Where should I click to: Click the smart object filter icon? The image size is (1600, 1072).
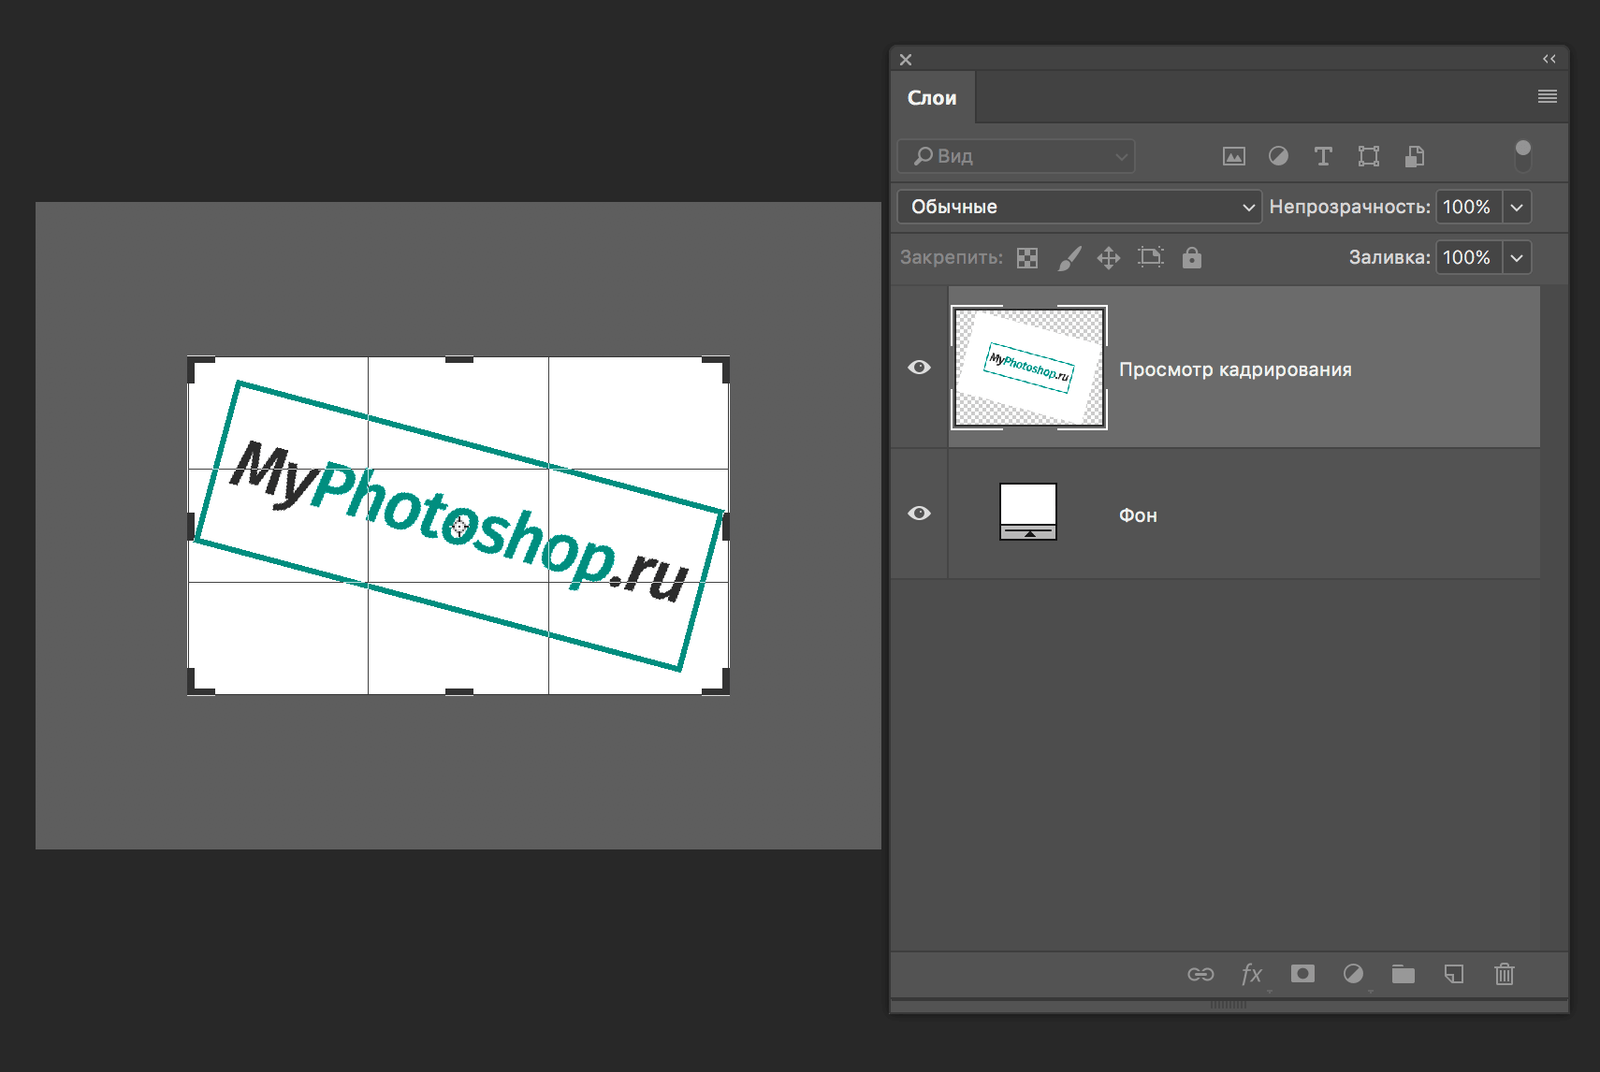1414,156
